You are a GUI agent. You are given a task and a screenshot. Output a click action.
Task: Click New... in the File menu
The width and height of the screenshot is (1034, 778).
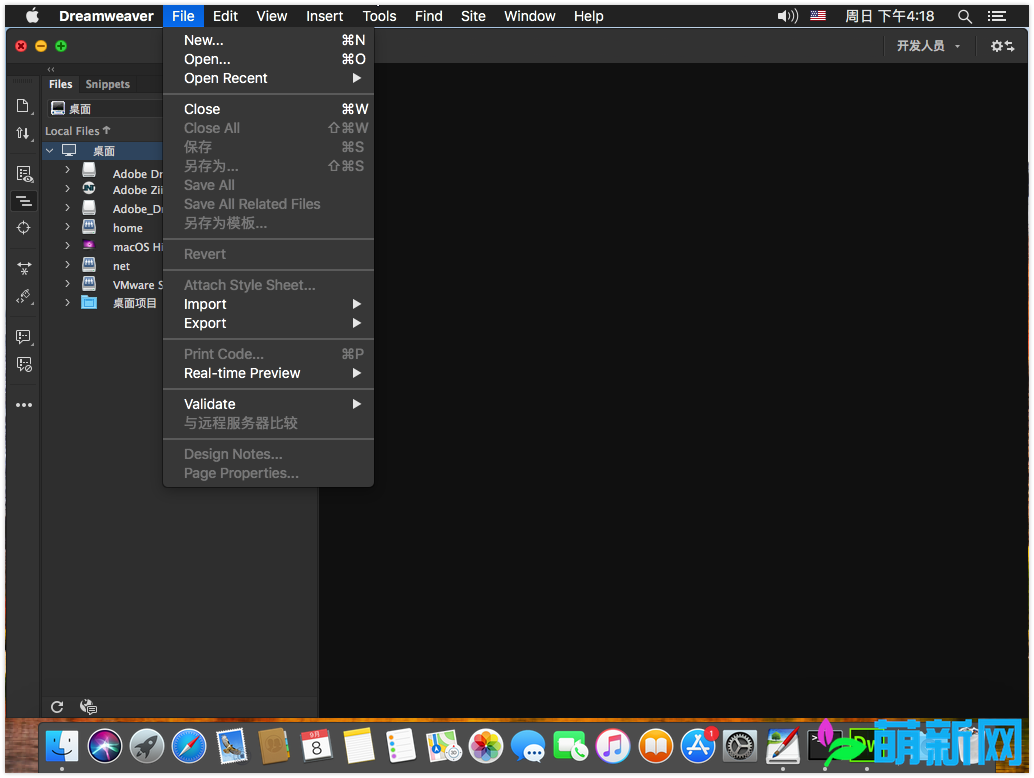coord(203,40)
